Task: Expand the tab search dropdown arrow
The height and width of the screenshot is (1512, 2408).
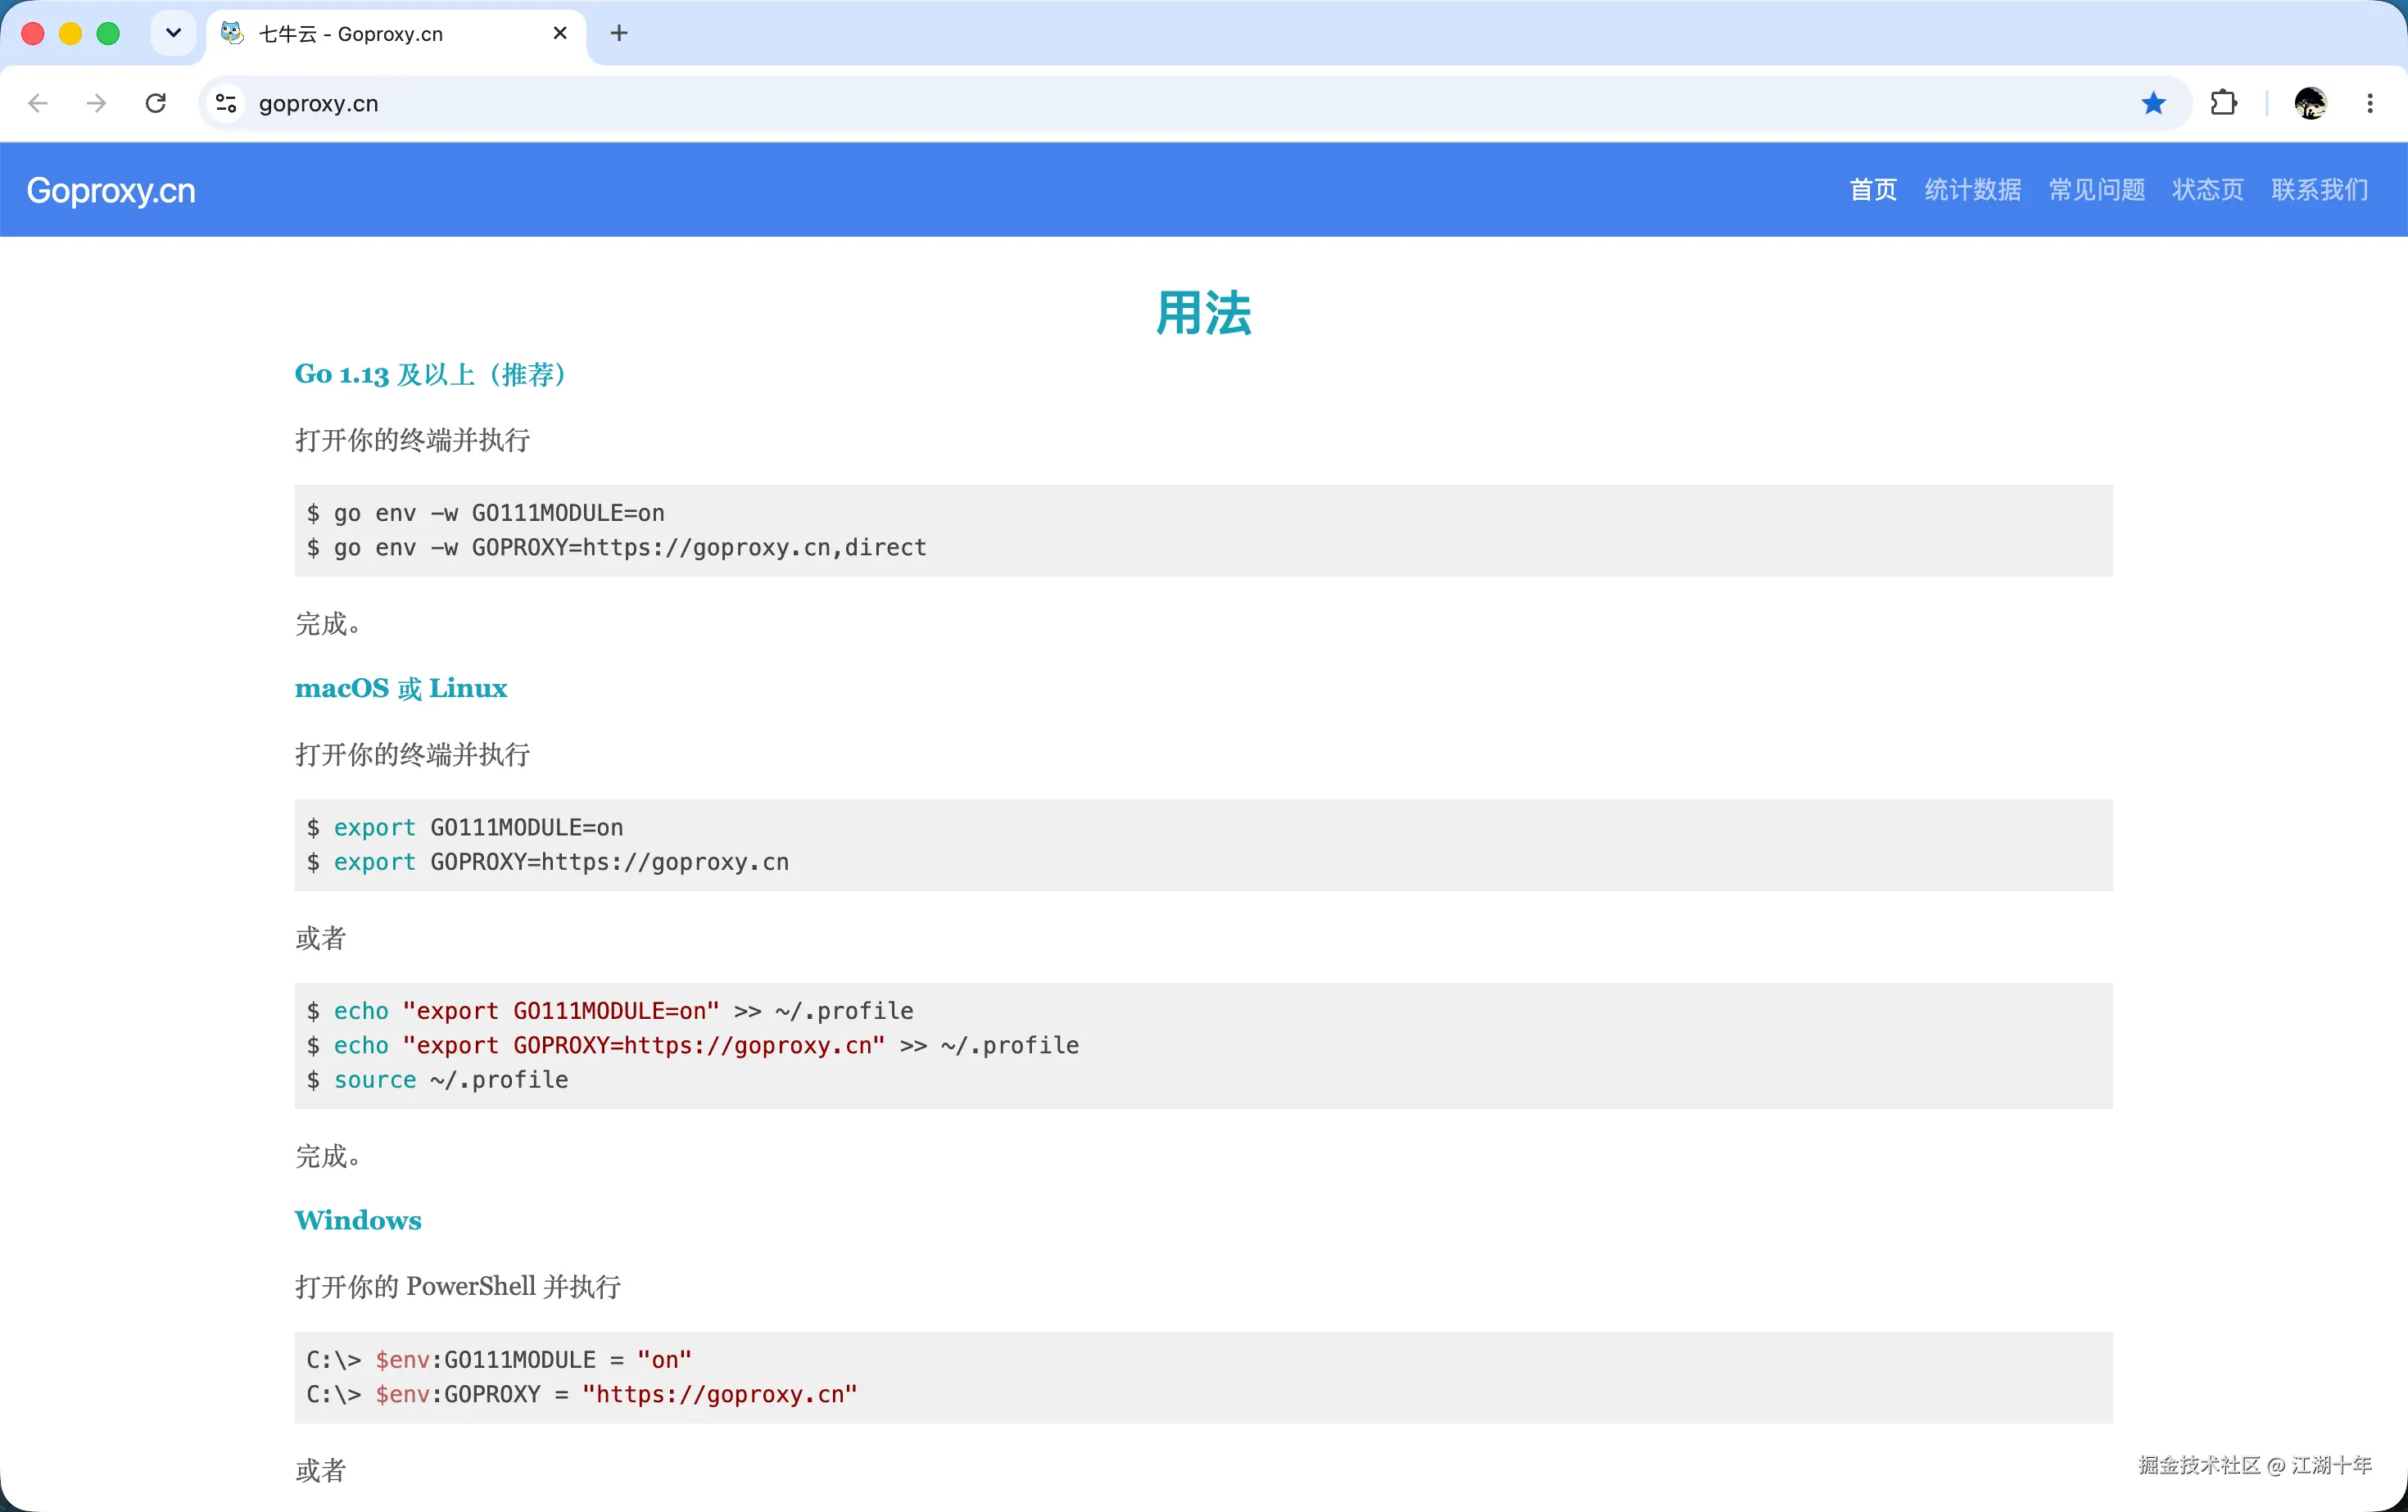Action: point(173,33)
